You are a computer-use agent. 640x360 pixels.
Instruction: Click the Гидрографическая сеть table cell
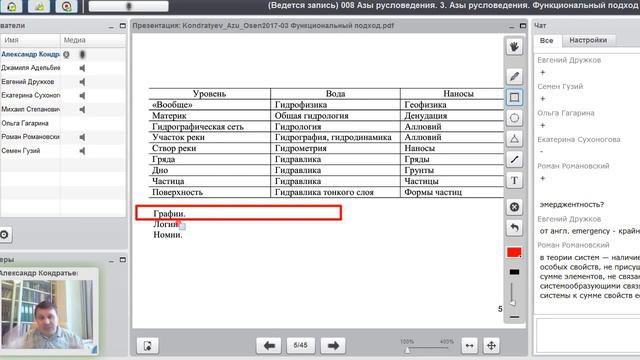click(210, 127)
